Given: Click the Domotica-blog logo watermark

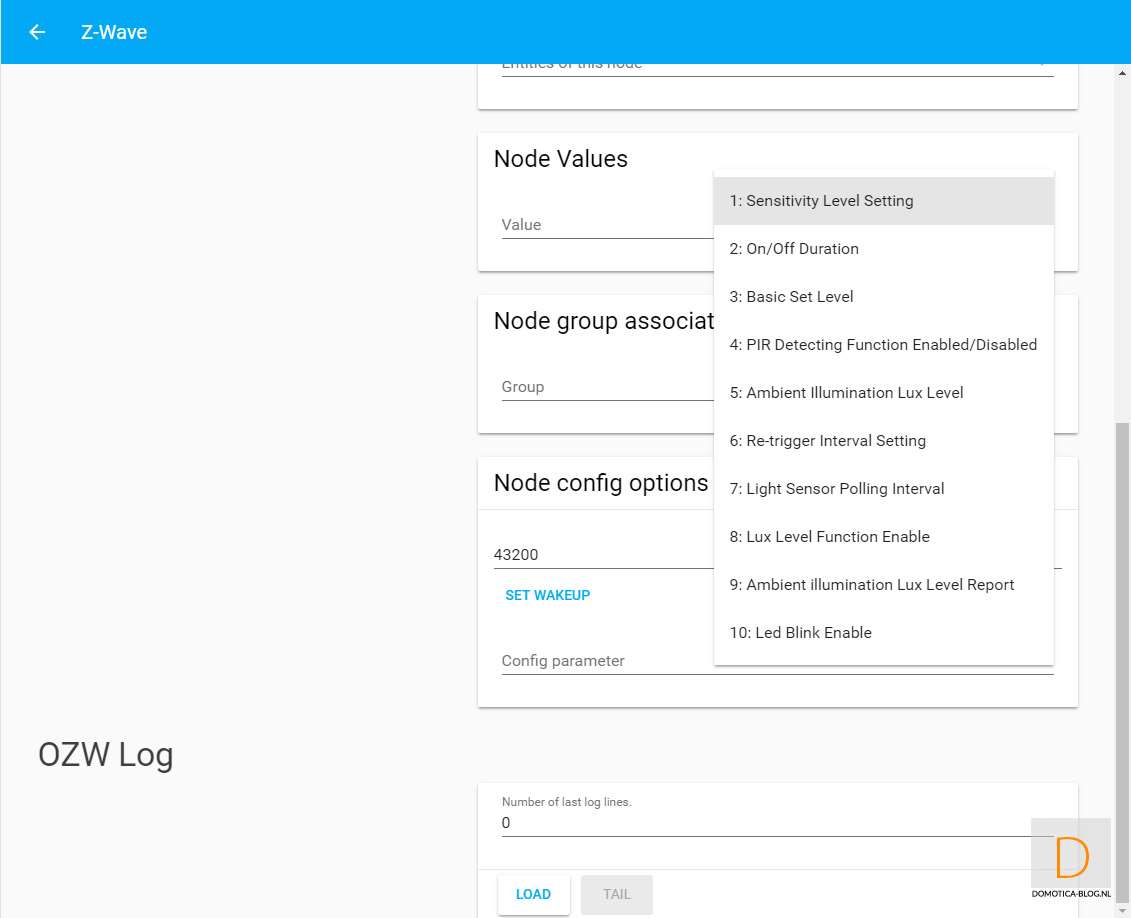Looking at the screenshot, I should 1071,858.
